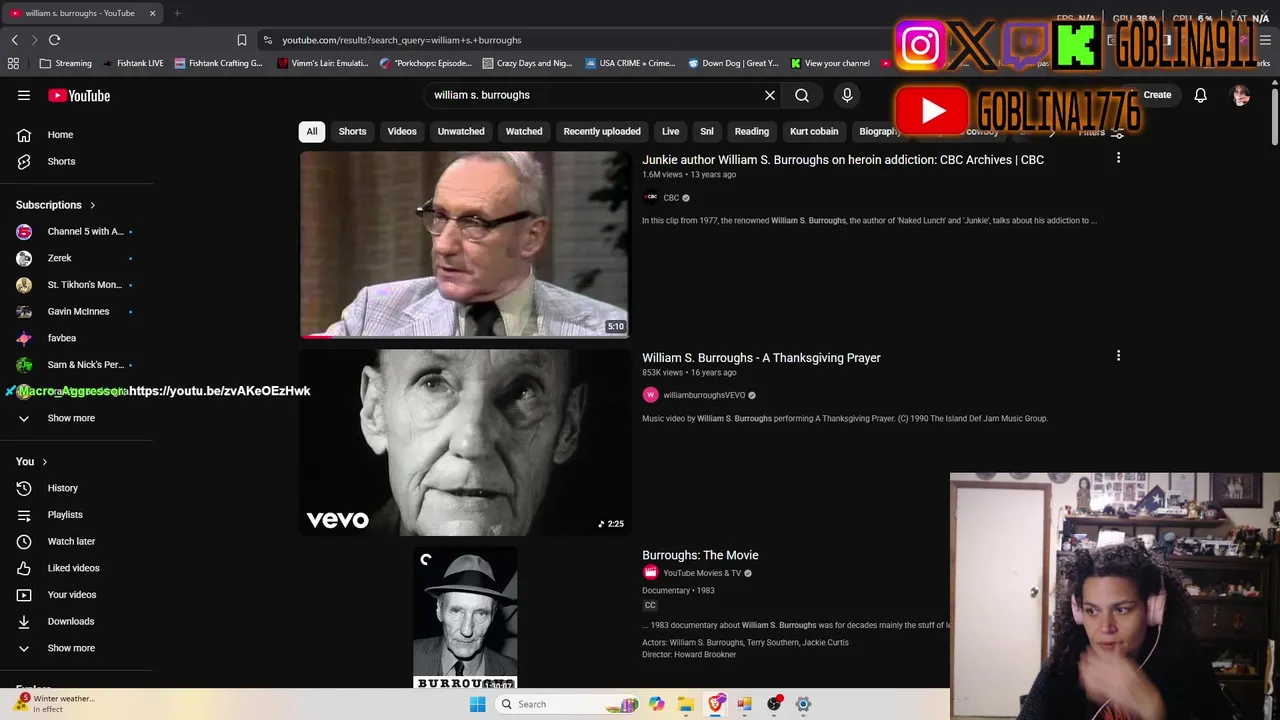Play the vevo Thanksgiving Prayer thumbnail
The height and width of the screenshot is (720, 1280).
click(x=465, y=442)
